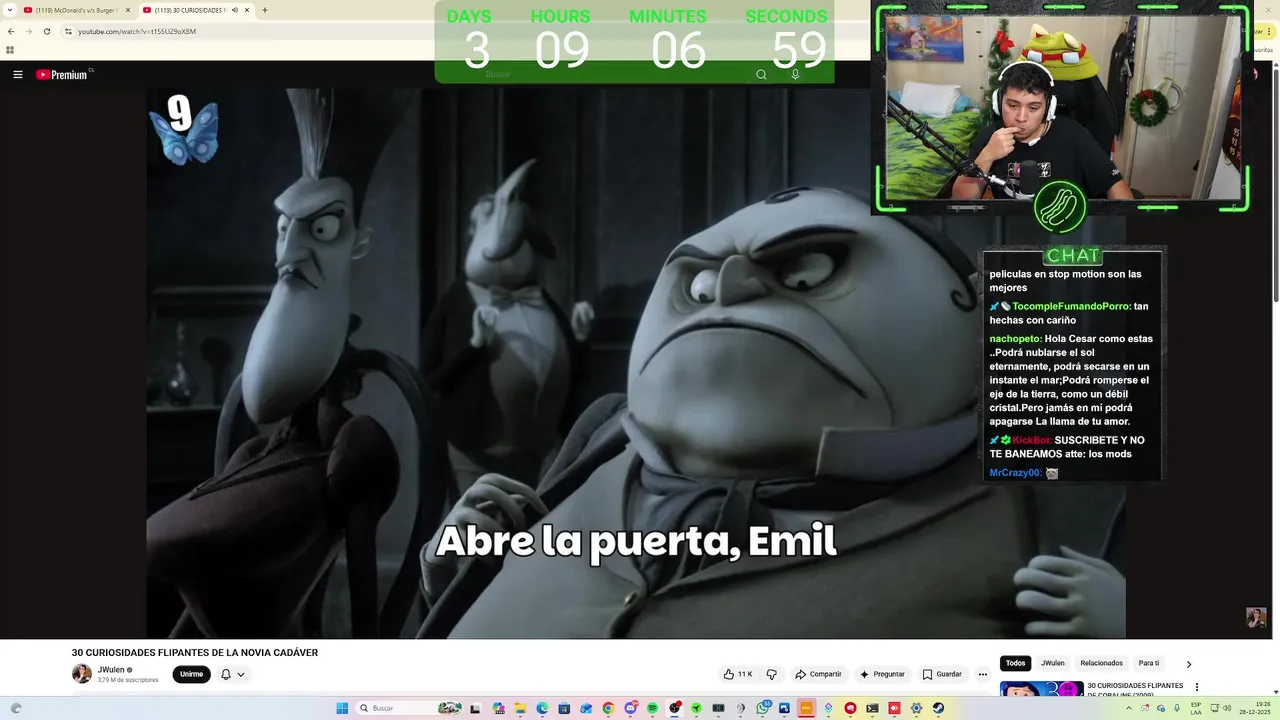Activate voice search microphone icon
The image size is (1280, 720).
click(x=795, y=74)
